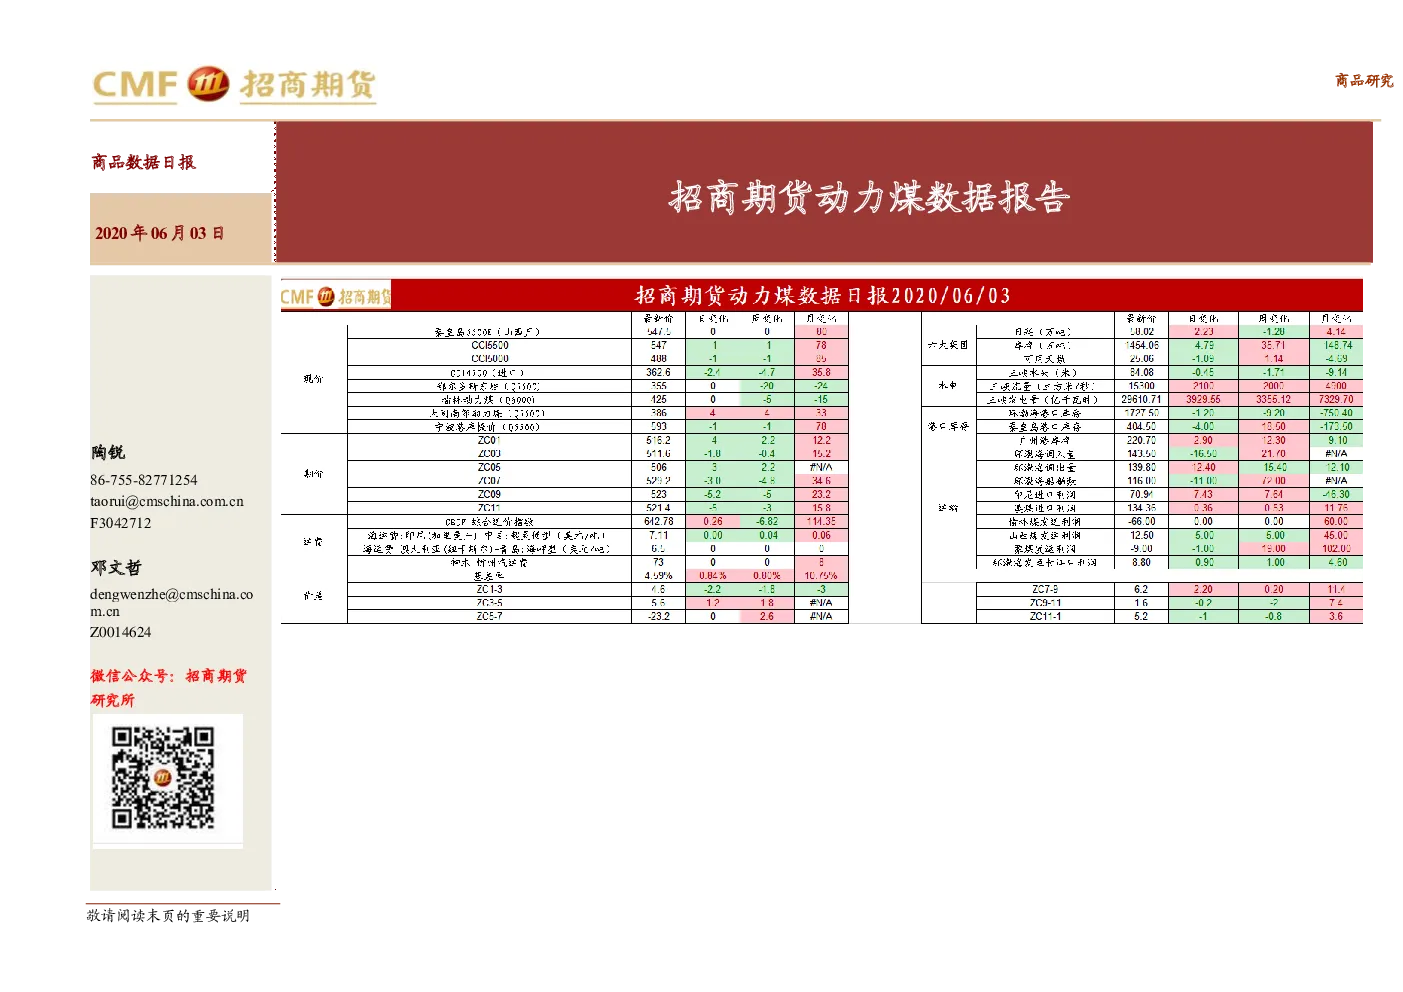Click the CCI5500 row label
Viewport: 1403px width, 992px height.
[x=490, y=345]
